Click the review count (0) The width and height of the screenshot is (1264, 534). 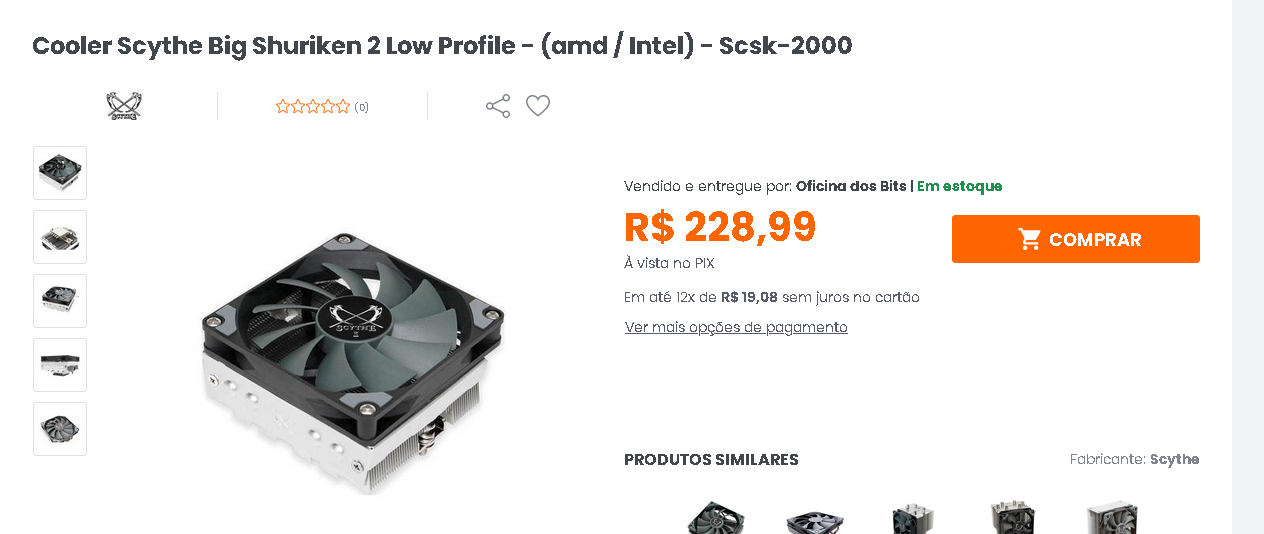(x=361, y=107)
